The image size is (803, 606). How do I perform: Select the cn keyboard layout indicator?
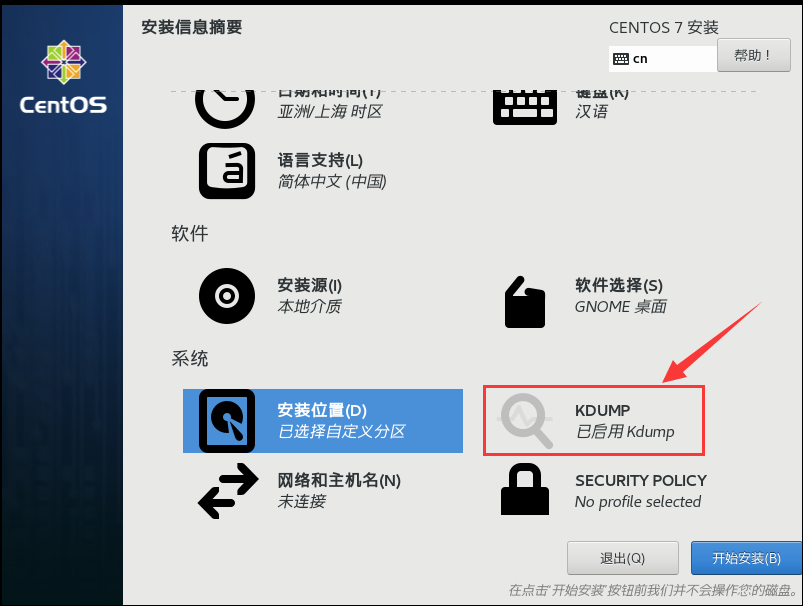pos(663,59)
